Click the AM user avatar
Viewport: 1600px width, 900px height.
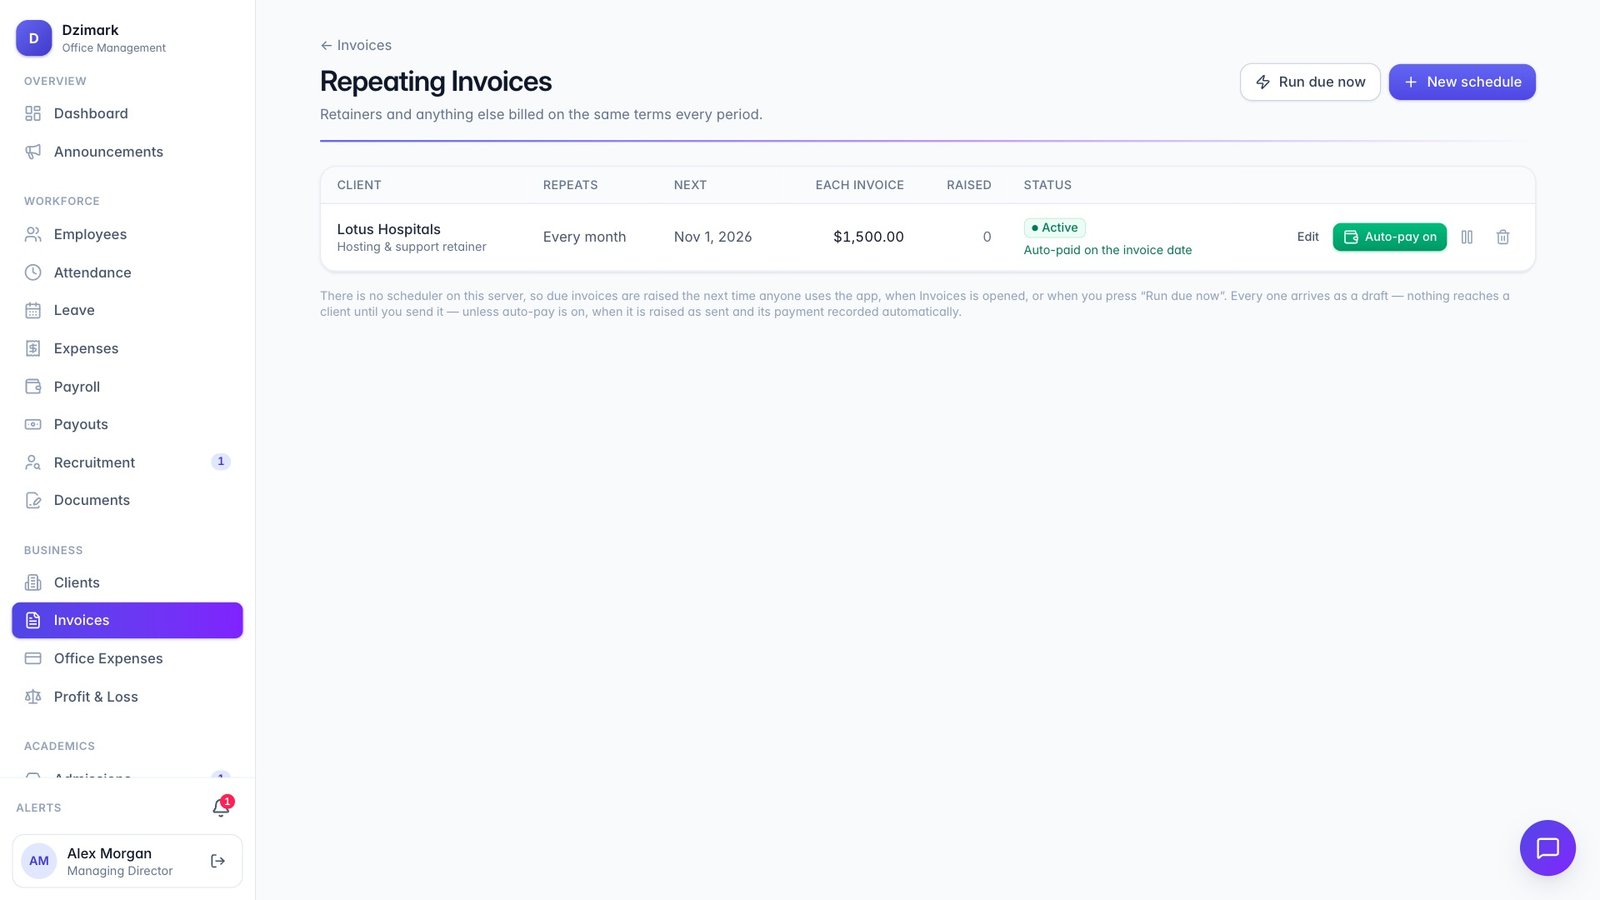39,861
